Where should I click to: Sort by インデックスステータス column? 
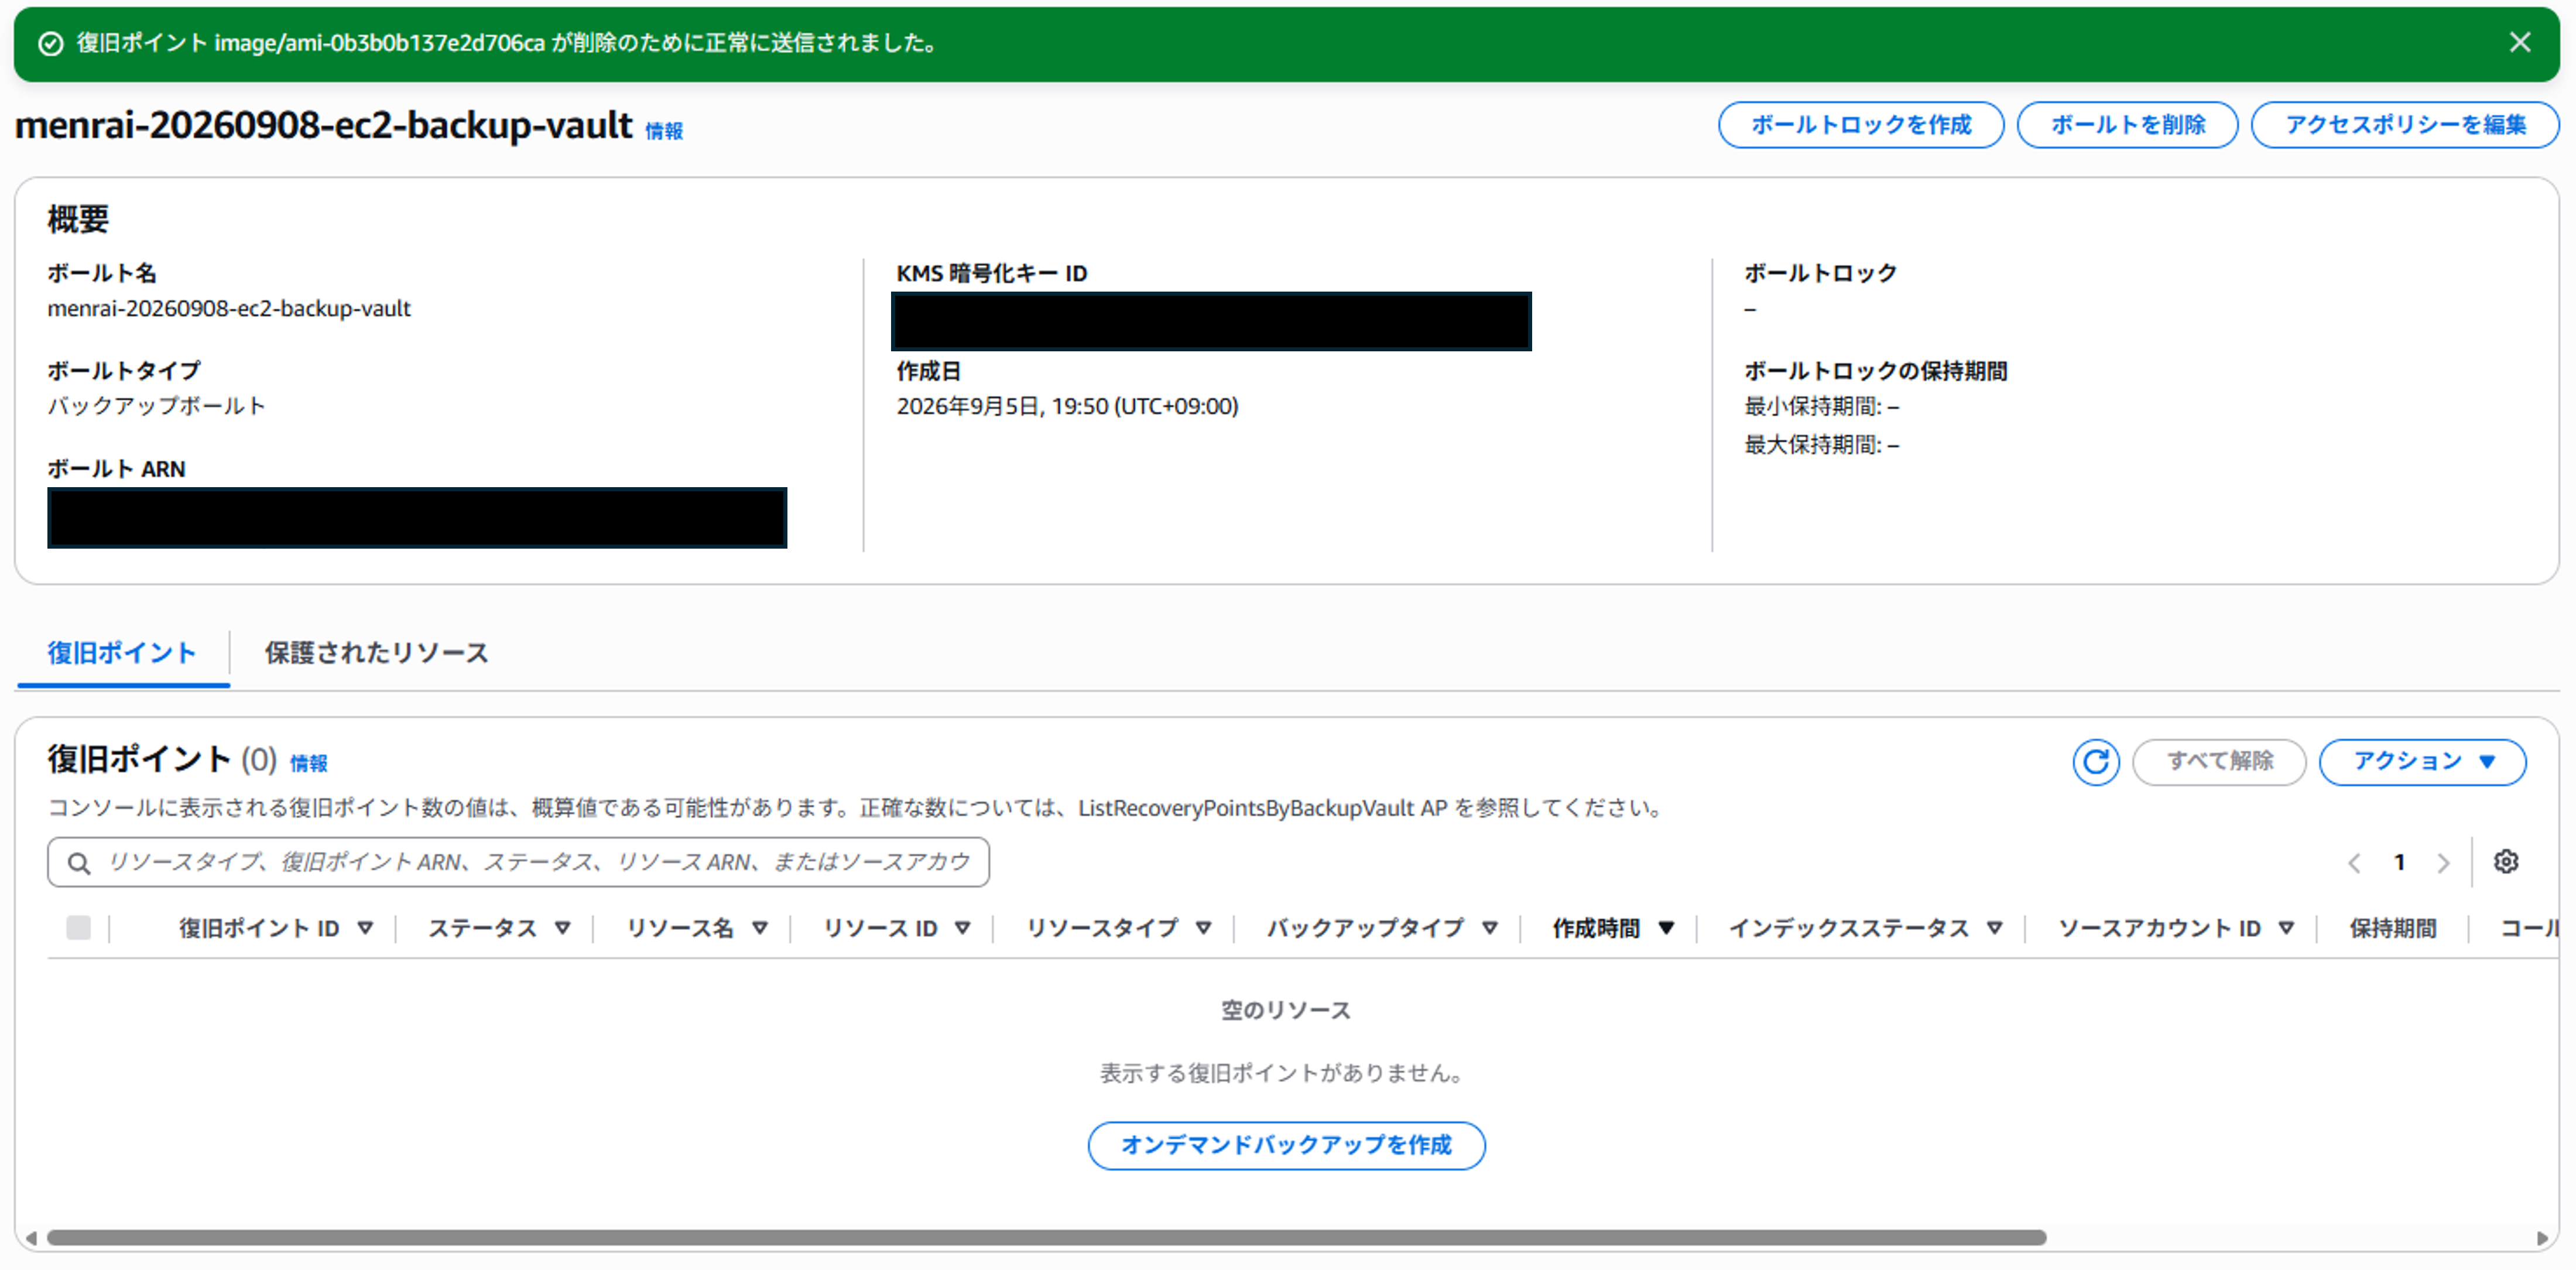[1865, 928]
